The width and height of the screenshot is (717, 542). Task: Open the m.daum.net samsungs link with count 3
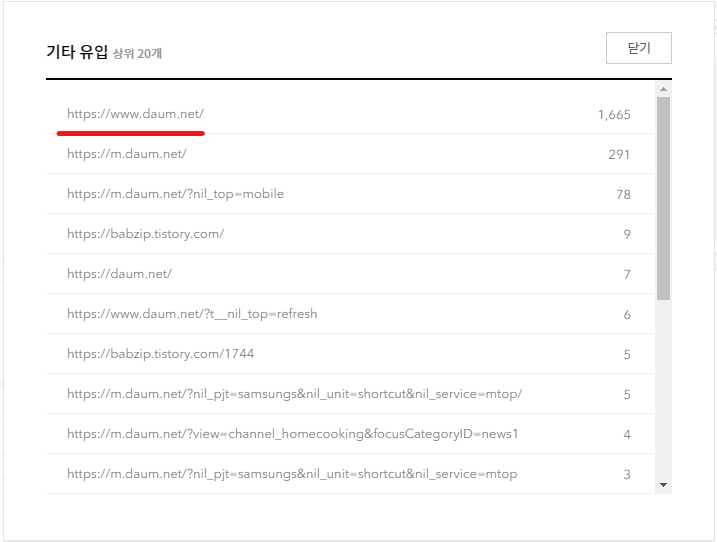click(x=292, y=474)
